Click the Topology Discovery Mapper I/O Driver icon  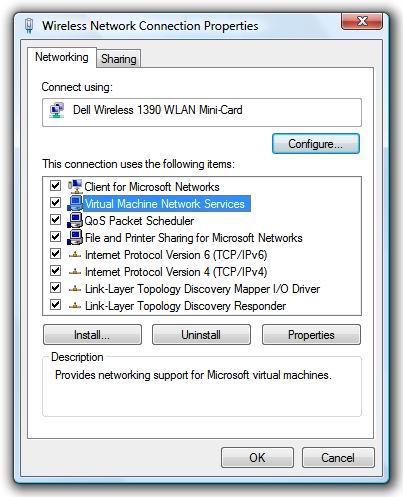click(x=75, y=289)
